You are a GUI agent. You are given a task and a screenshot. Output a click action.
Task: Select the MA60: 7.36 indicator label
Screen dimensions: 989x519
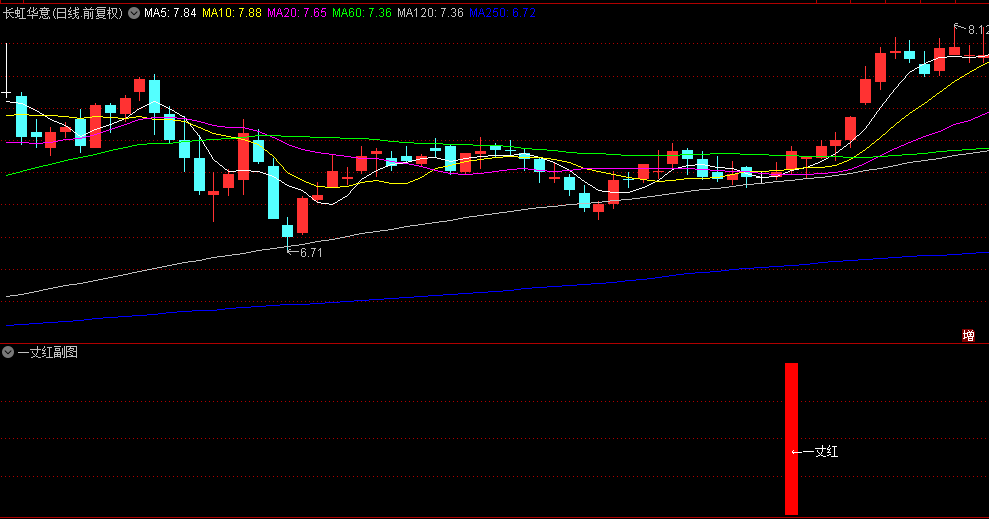pos(362,13)
